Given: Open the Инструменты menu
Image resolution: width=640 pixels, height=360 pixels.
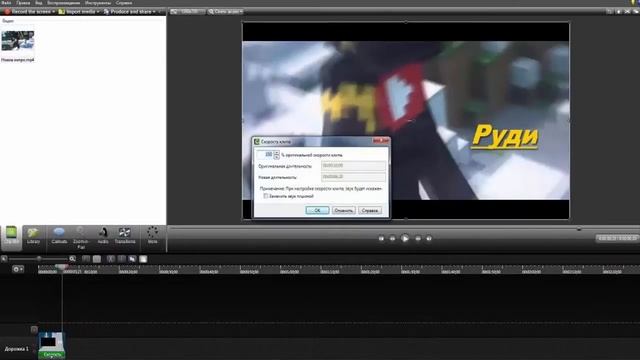Looking at the screenshot, I should 98,3.
